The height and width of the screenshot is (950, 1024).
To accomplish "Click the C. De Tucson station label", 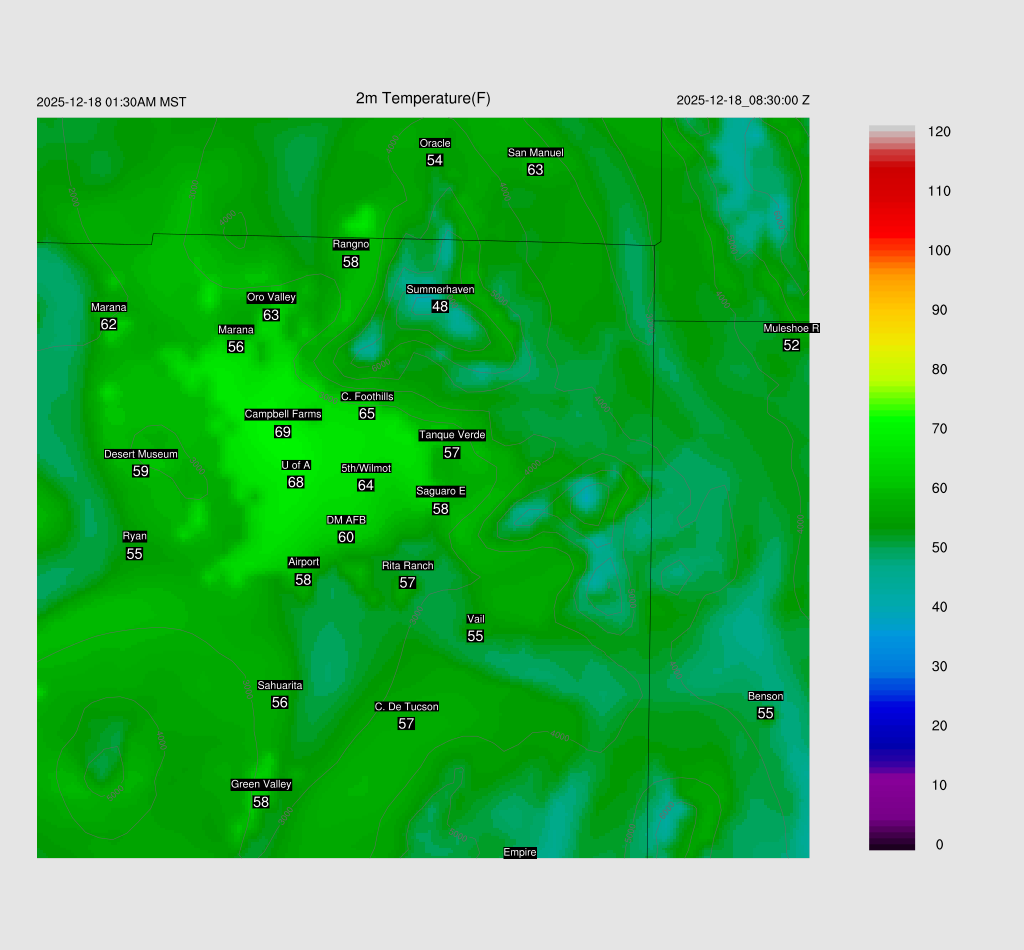I will (406, 707).
